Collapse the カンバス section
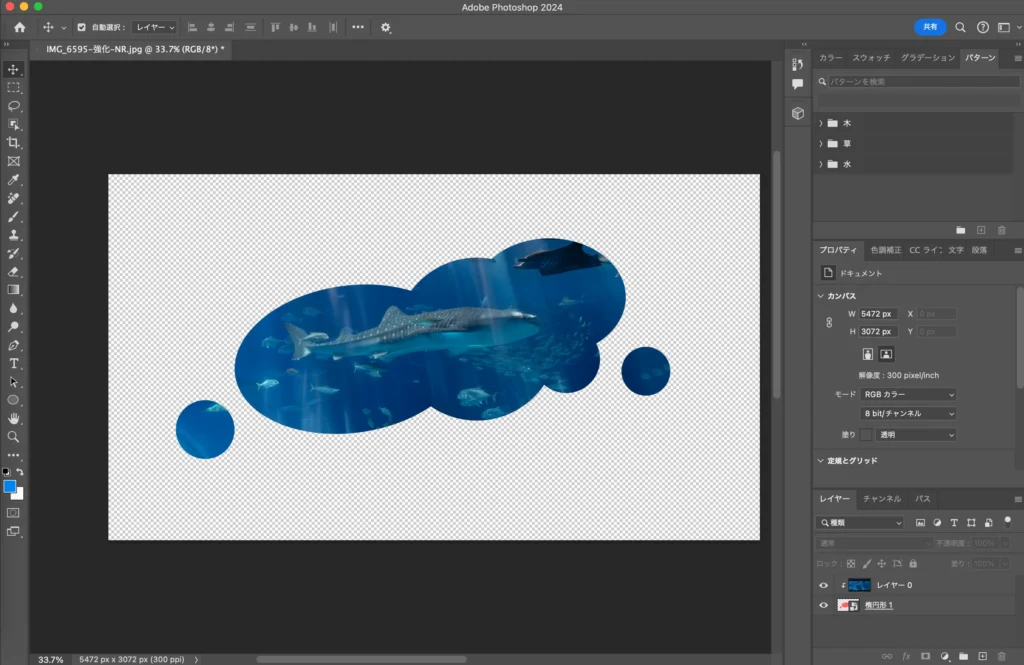Screen dimensions: 1024x665 coord(821,296)
